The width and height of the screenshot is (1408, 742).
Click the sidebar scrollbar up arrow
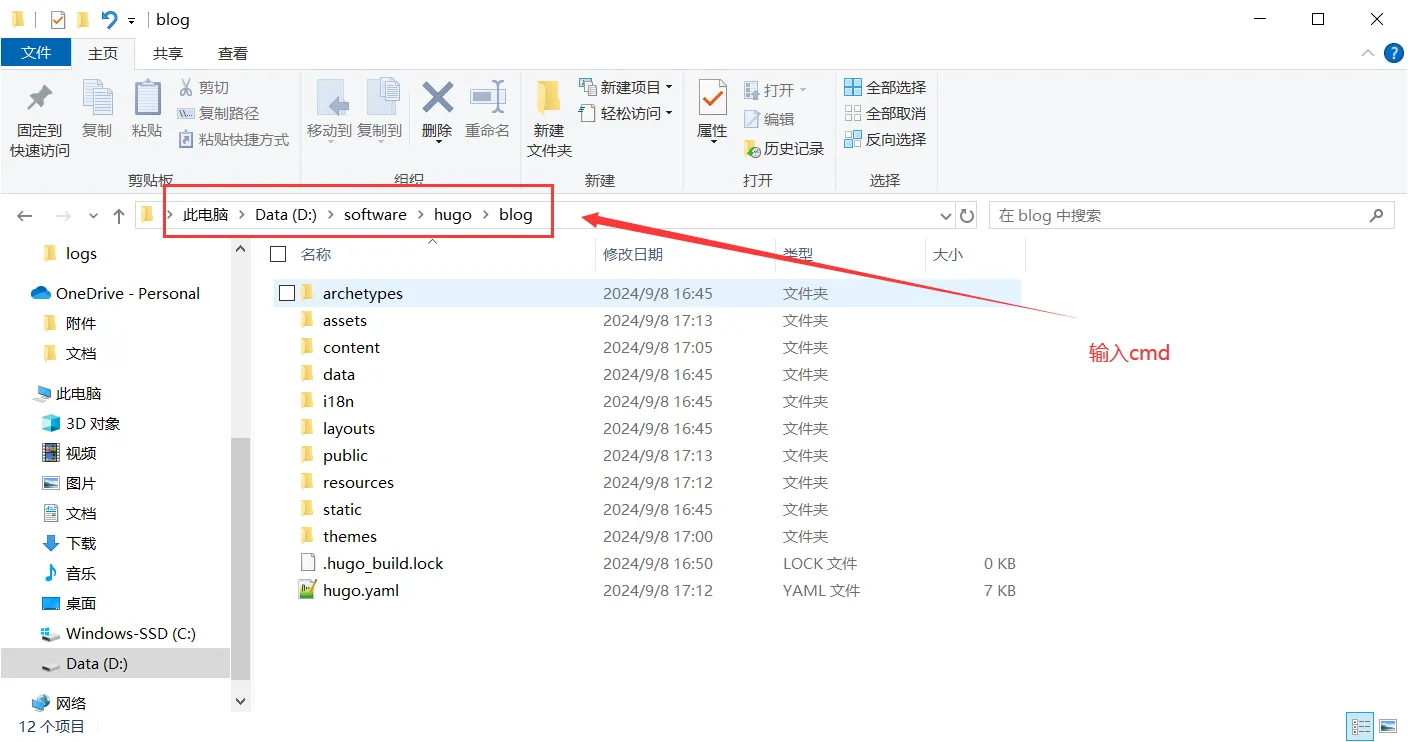pos(240,248)
